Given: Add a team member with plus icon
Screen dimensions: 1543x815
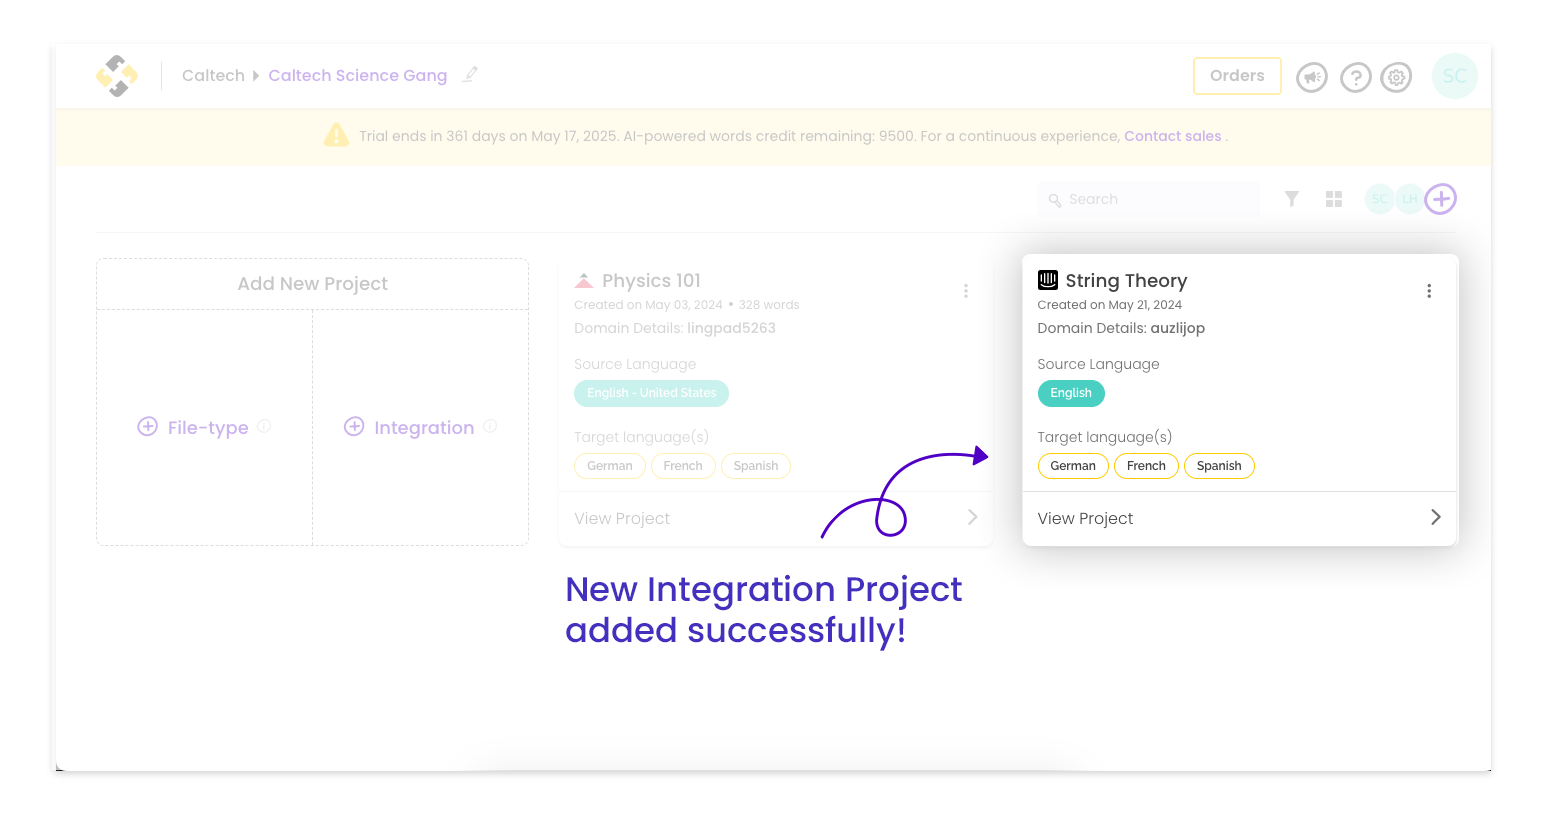Looking at the screenshot, I should [1440, 199].
